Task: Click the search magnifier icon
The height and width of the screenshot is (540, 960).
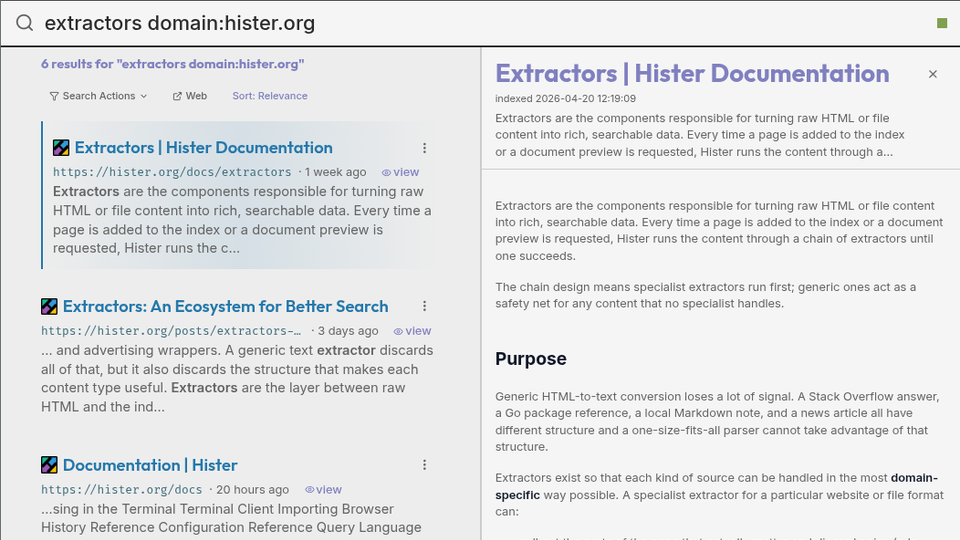Action: (24, 23)
